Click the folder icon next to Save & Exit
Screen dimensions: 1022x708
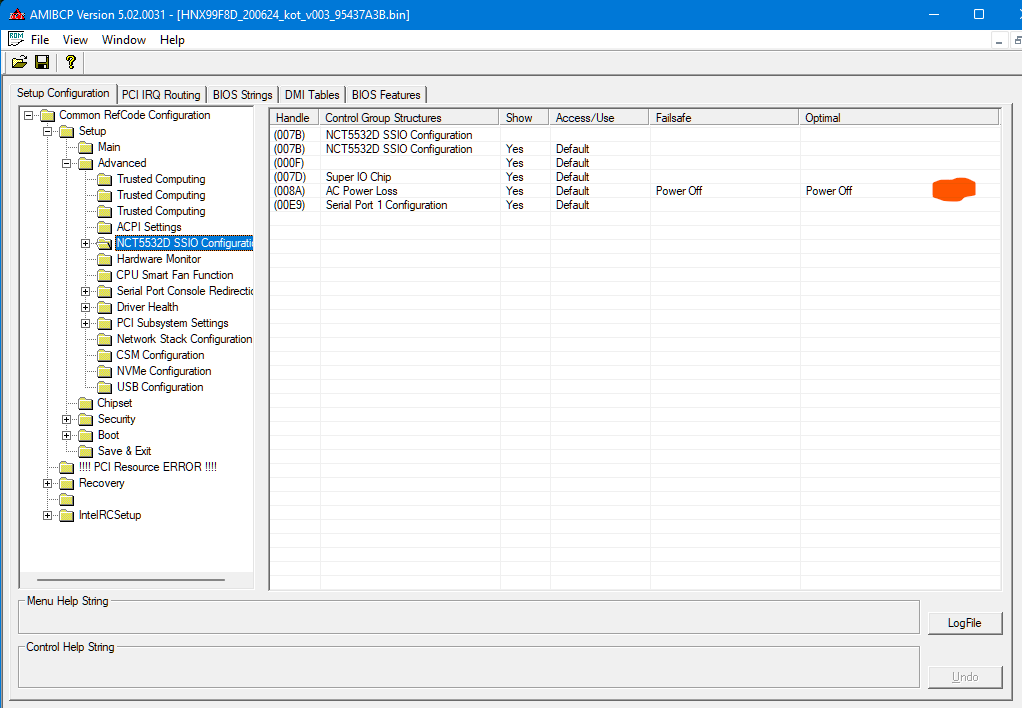(x=85, y=451)
